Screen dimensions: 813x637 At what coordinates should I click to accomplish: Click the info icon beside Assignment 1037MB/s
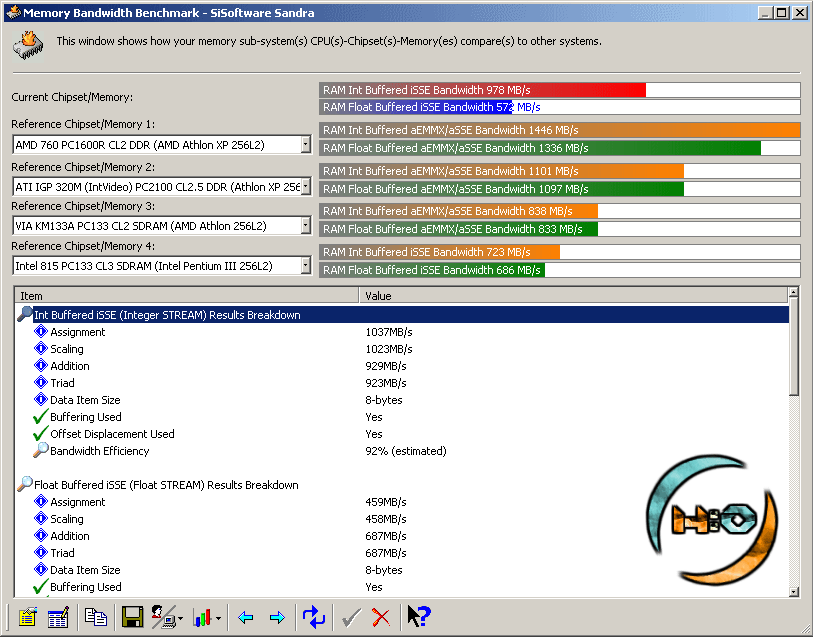click(40, 331)
